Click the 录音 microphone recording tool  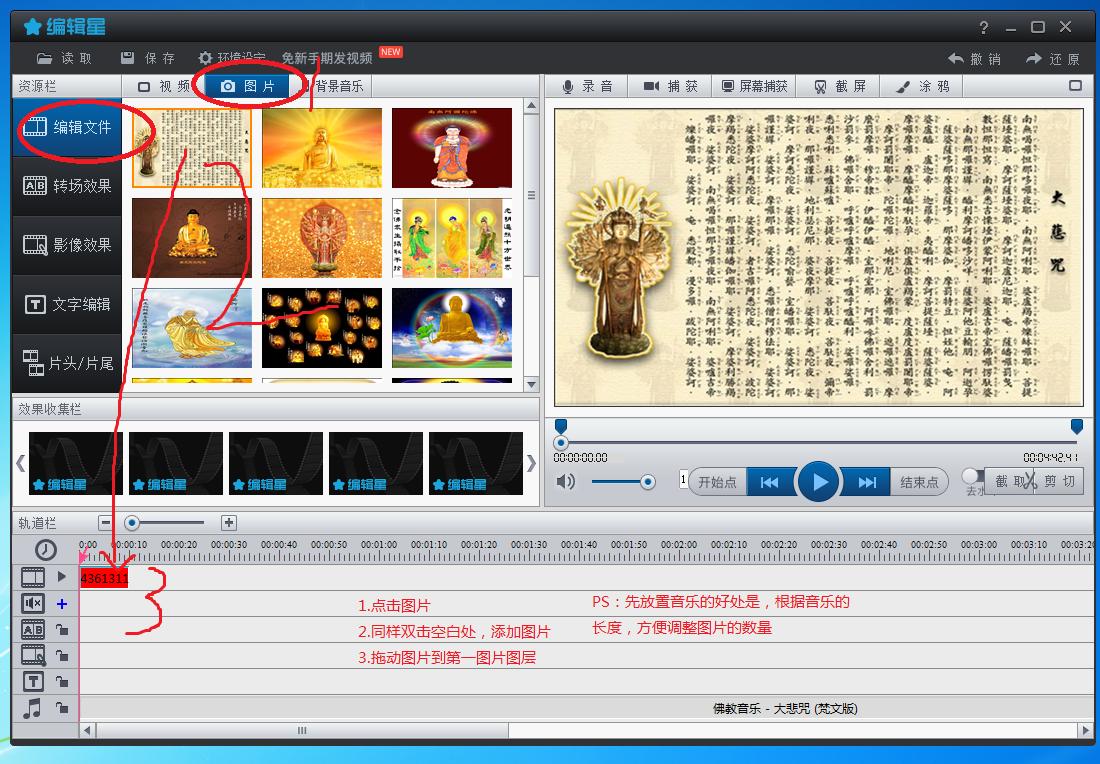point(587,87)
